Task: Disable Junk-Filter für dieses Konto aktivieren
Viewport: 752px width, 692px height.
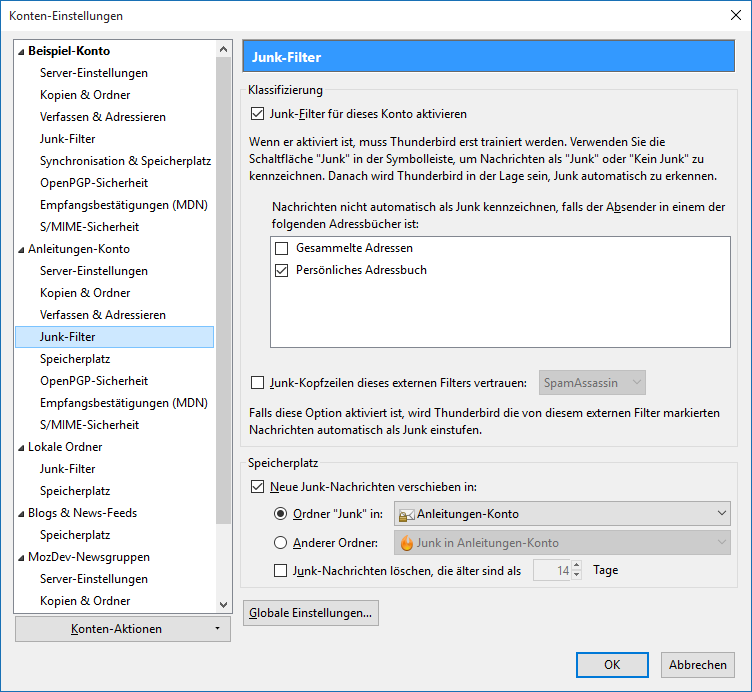Action: click(x=258, y=114)
